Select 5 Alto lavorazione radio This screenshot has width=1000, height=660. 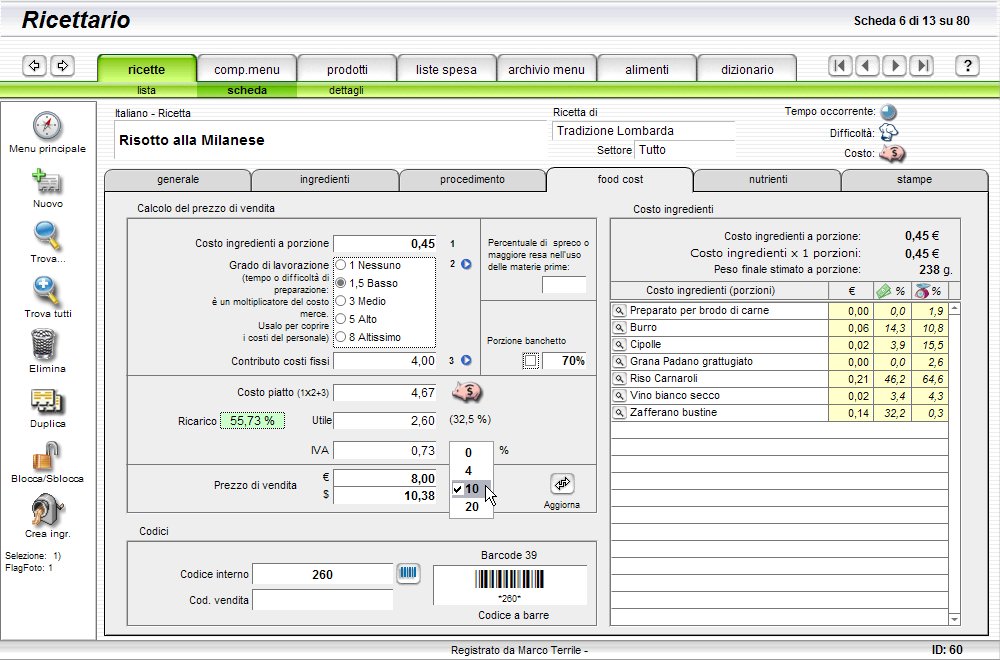click(341, 318)
